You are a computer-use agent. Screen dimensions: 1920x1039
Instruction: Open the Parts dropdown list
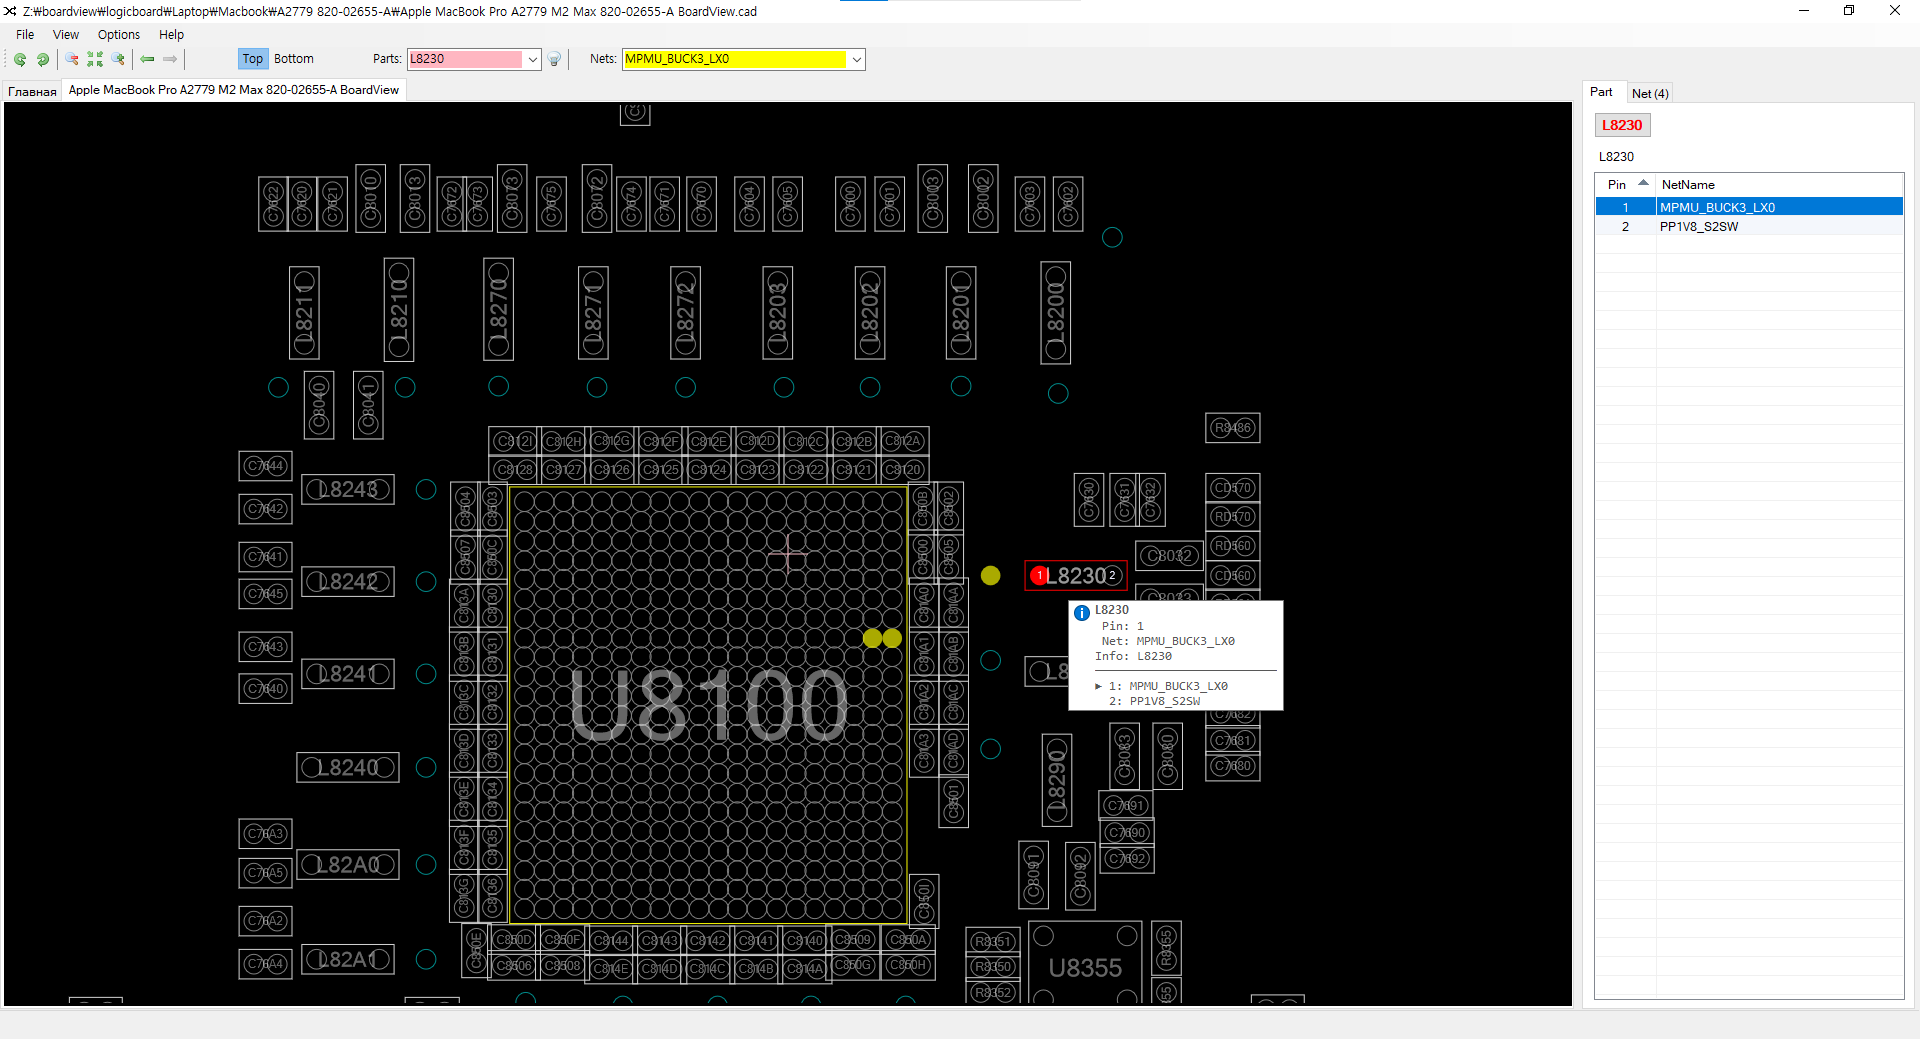533,59
